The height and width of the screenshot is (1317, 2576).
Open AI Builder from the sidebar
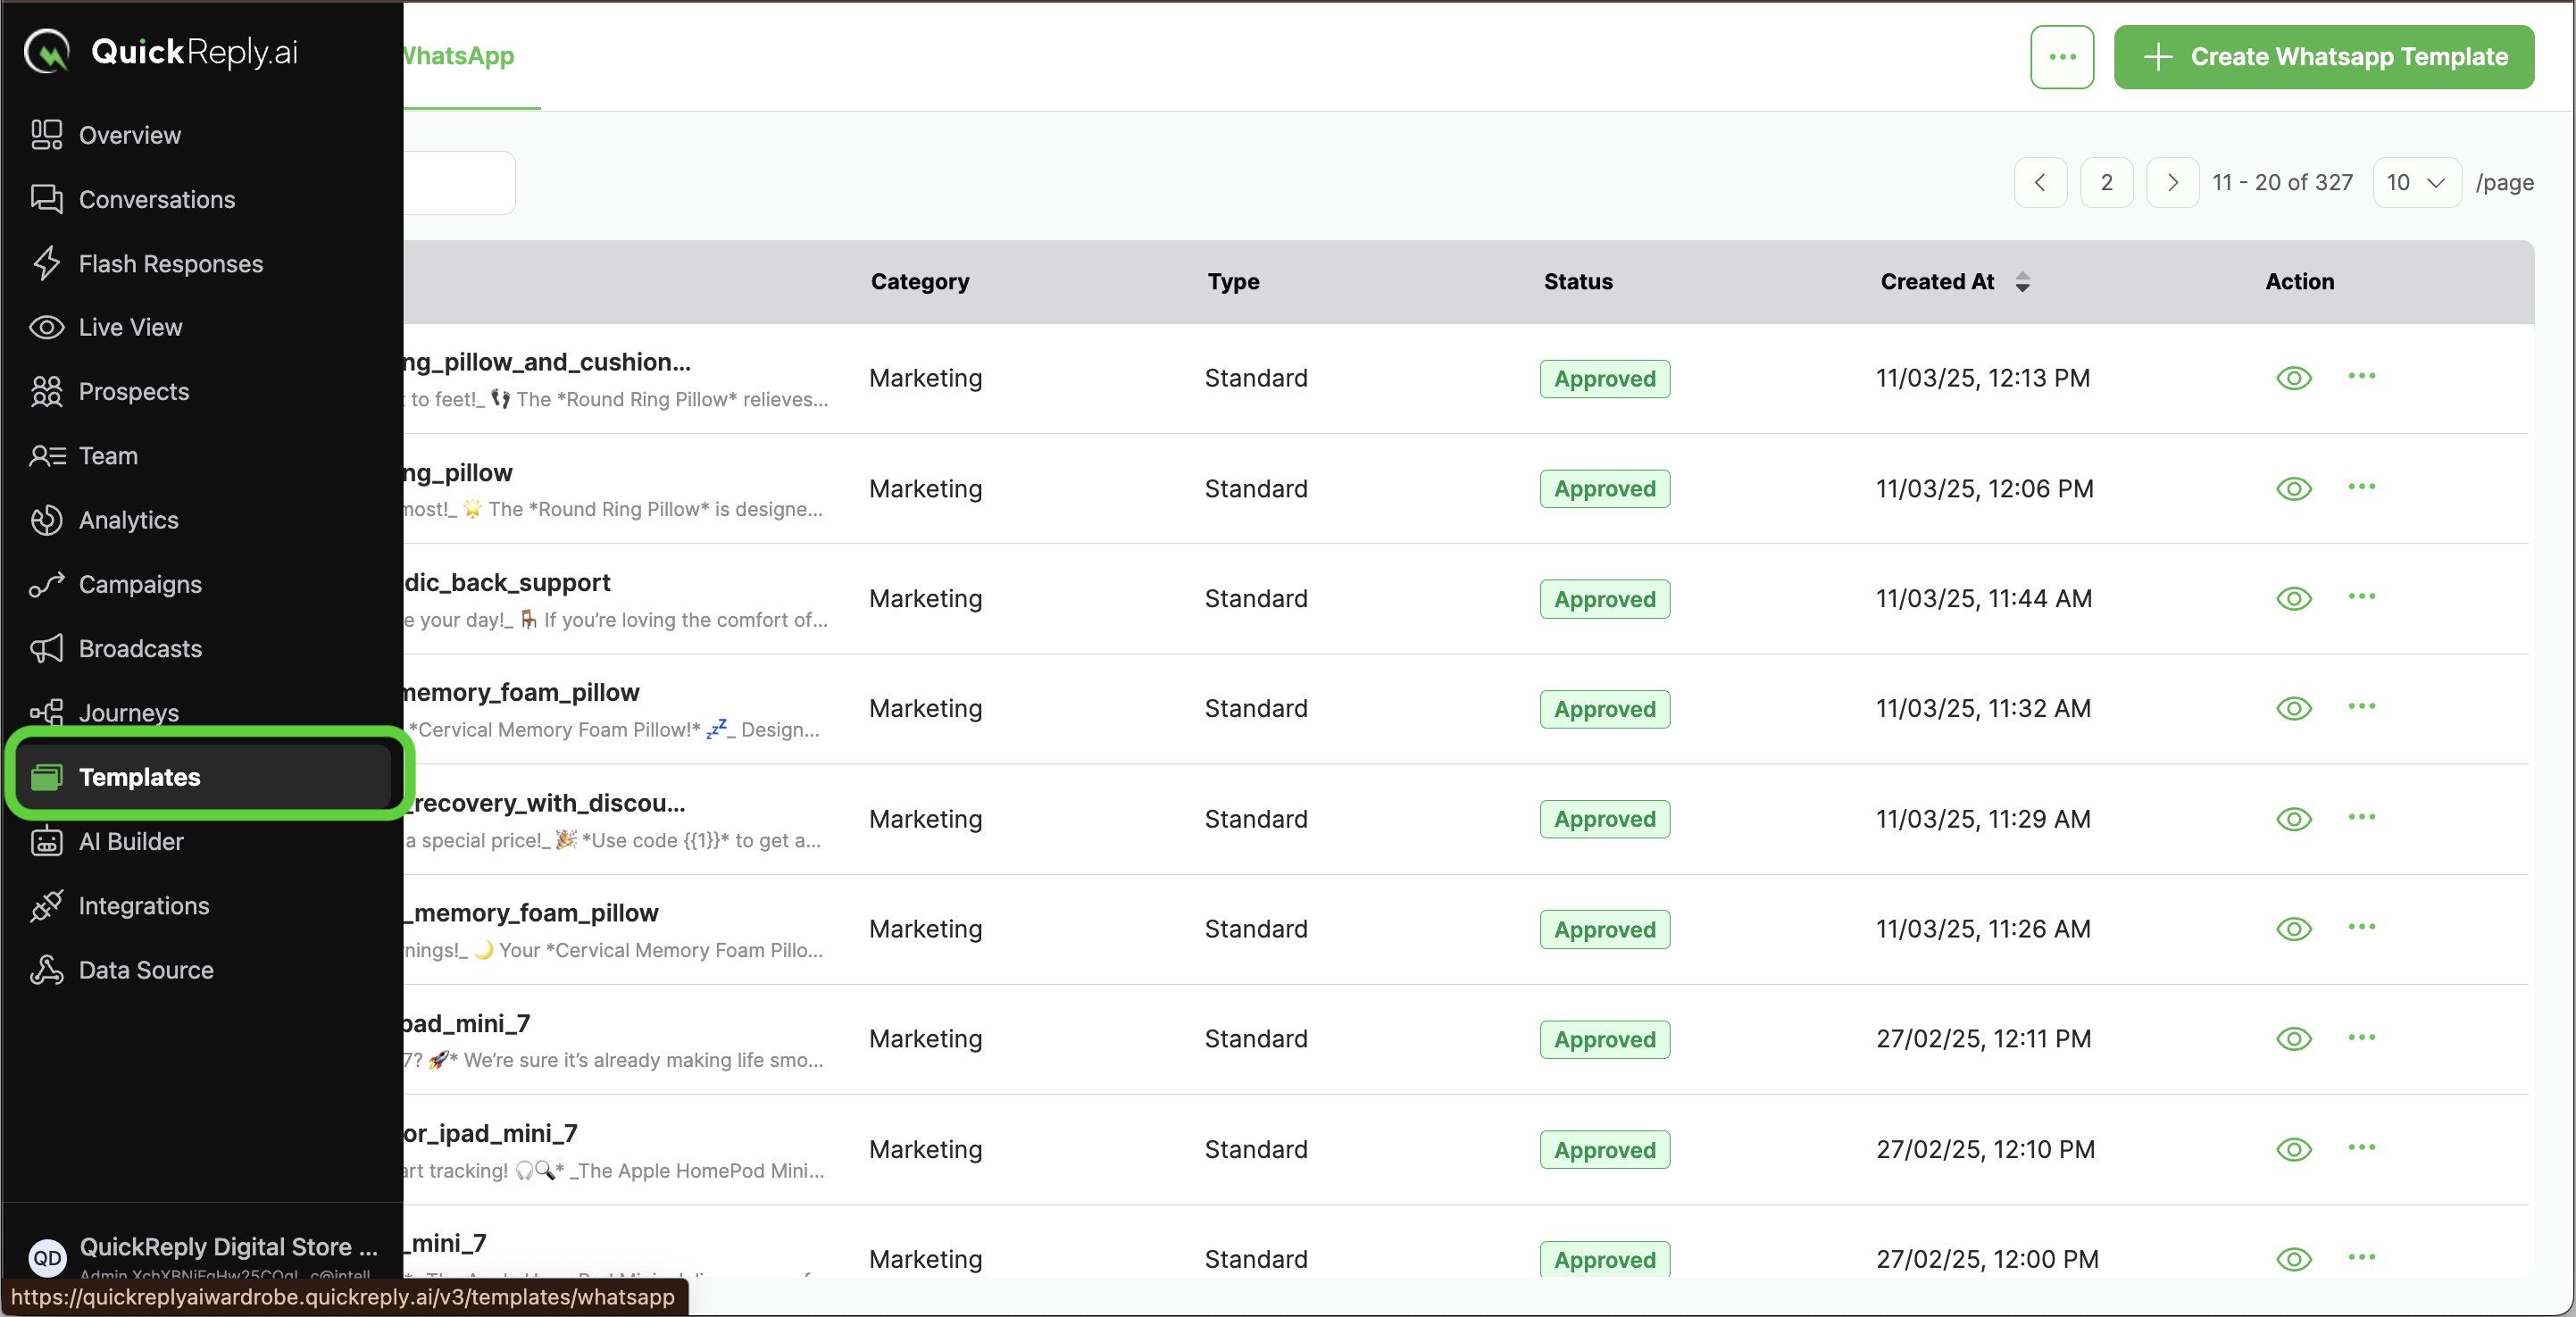(131, 841)
